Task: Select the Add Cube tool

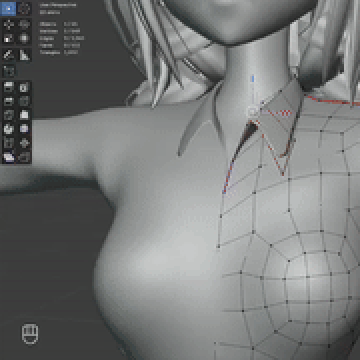Action: [9, 71]
